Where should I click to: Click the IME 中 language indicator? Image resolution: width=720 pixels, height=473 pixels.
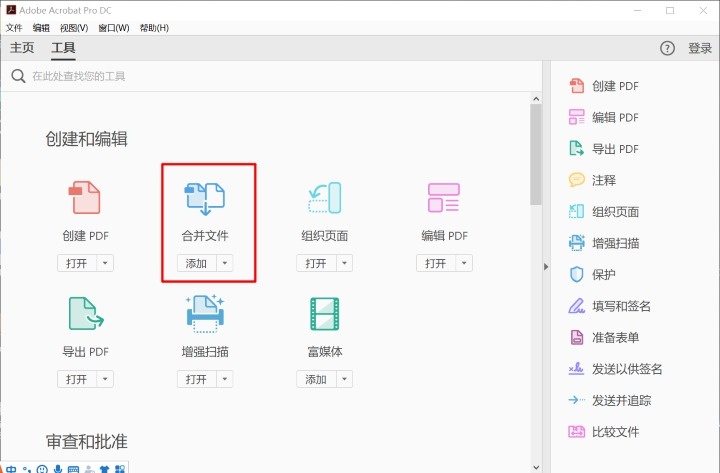[x=11, y=469]
